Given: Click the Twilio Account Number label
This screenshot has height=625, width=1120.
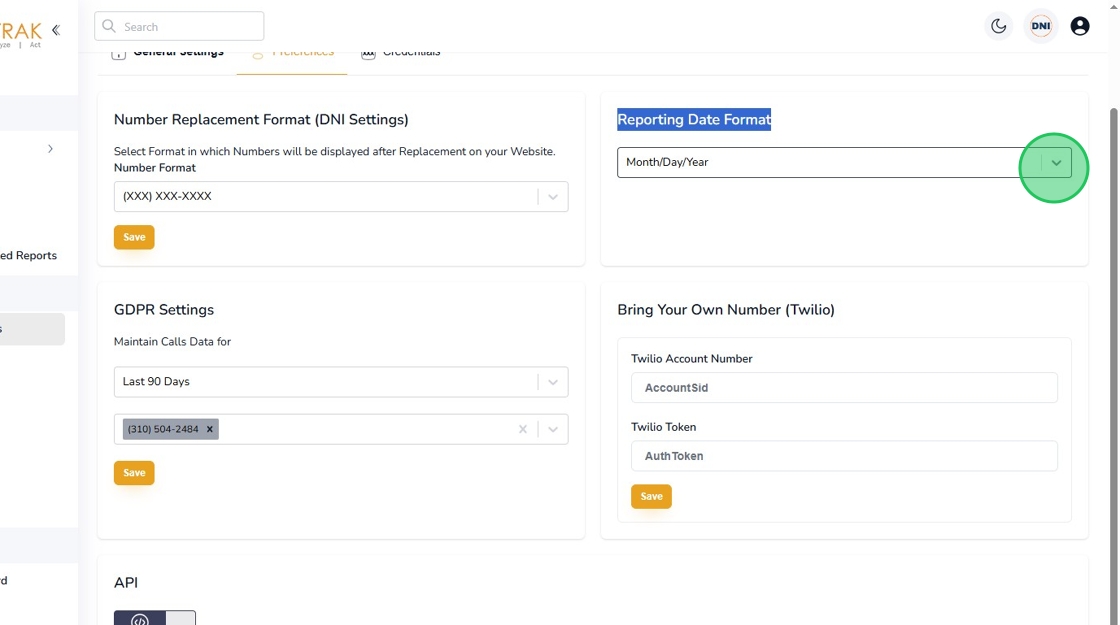Looking at the screenshot, I should coord(691,359).
